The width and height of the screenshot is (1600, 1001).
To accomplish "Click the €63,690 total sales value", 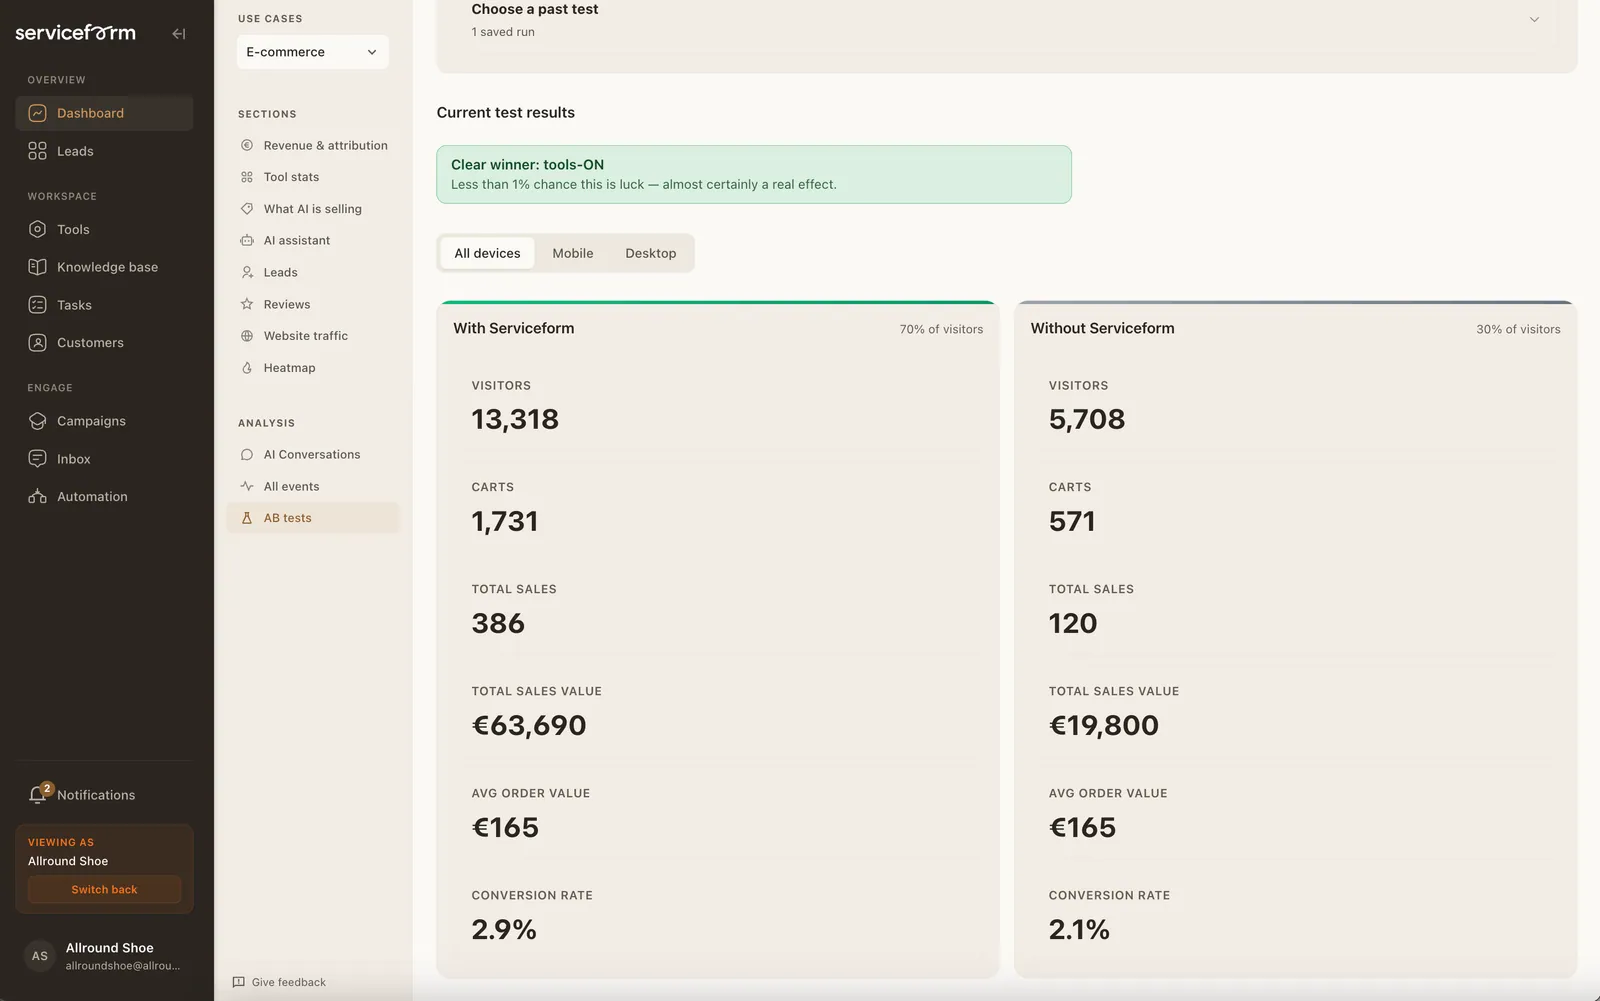I will coord(529,725).
